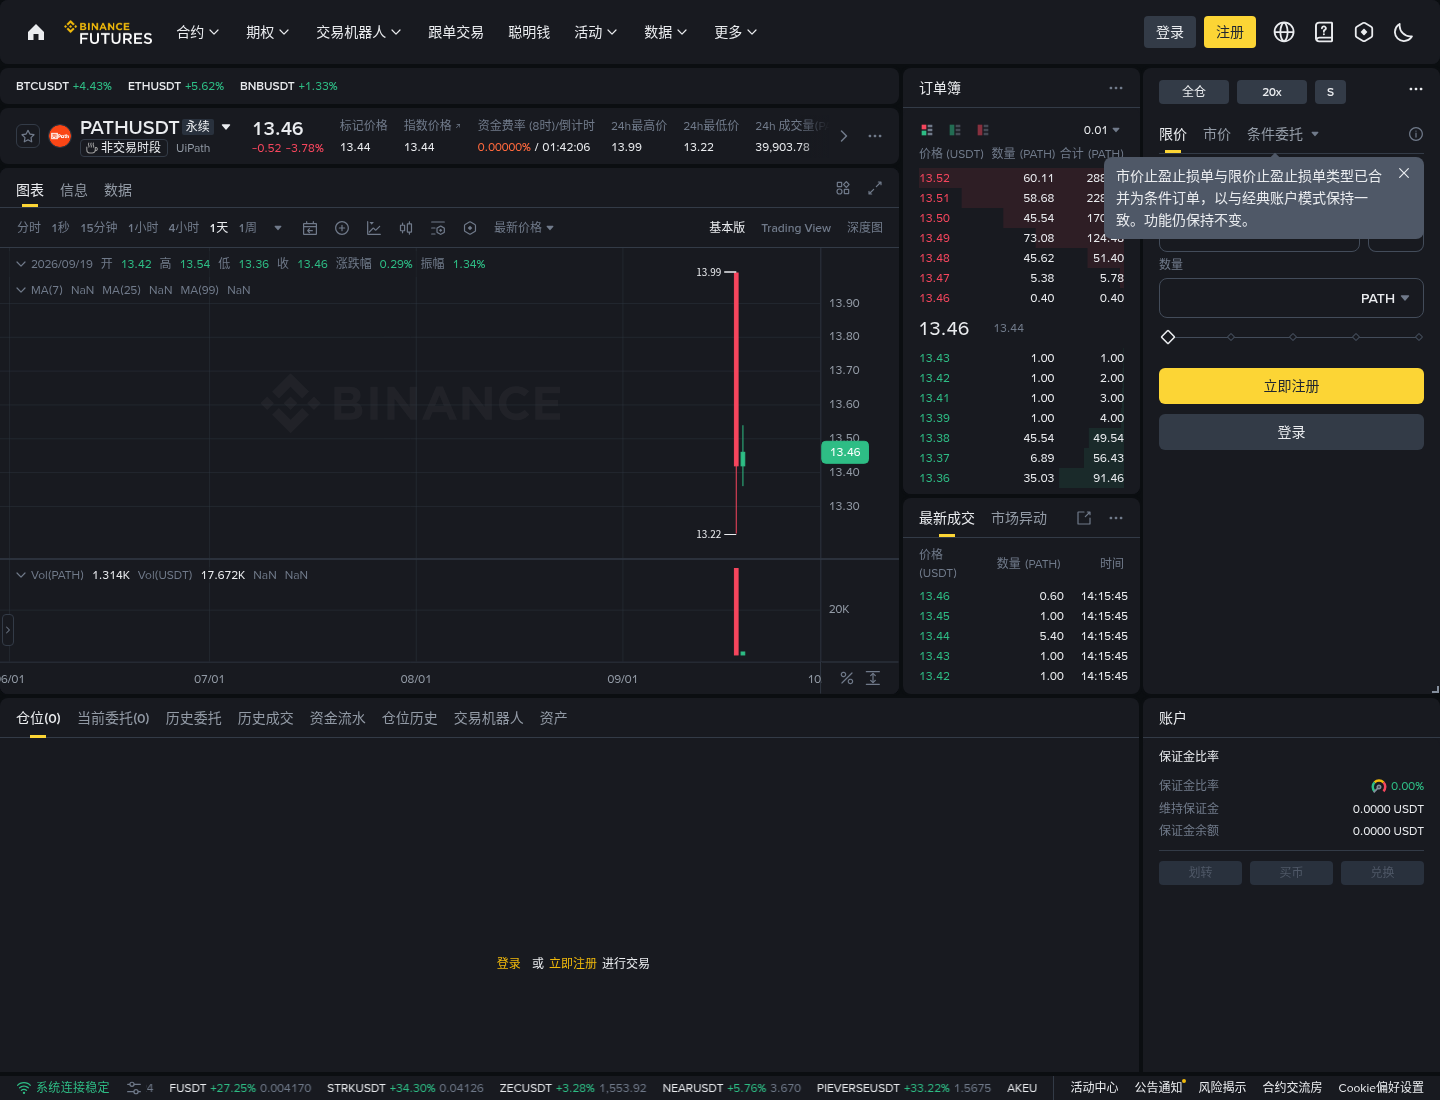Open 历史委托 tab
The height and width of the screenshot is (1100, 1440).
[194, 718]
